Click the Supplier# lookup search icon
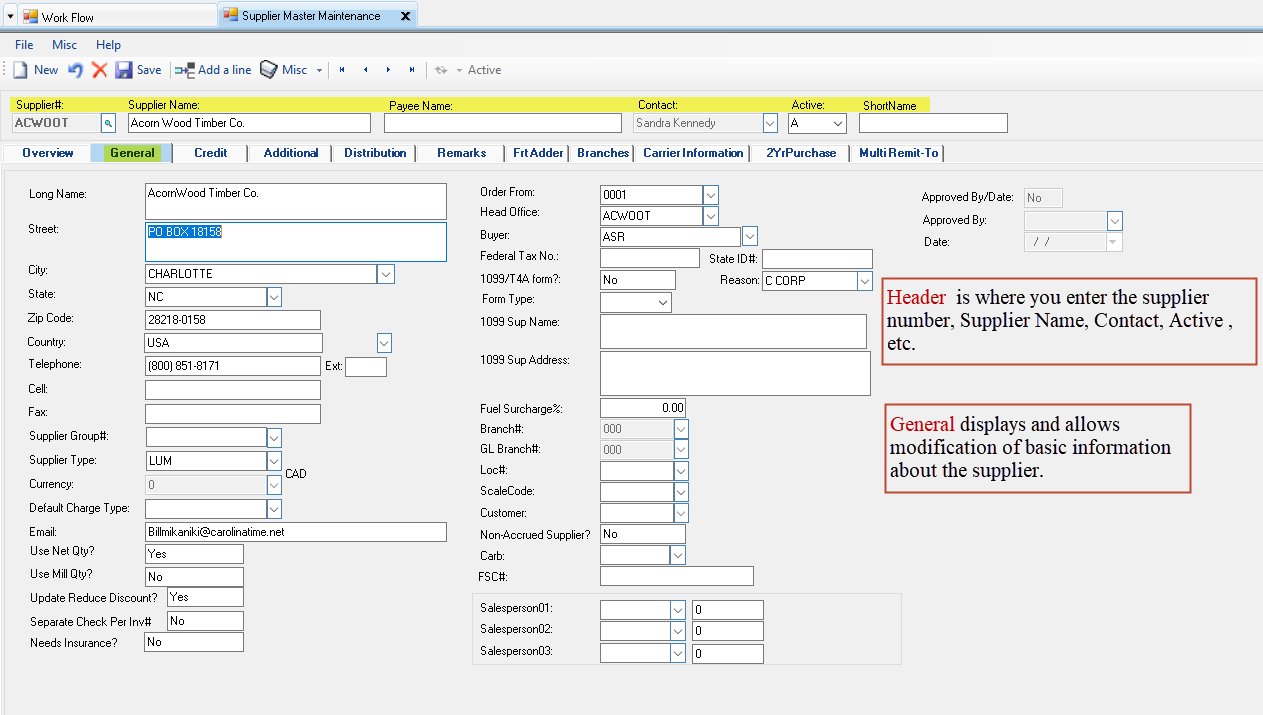This screenshot has width=1263, height=715. coord(108,123)
